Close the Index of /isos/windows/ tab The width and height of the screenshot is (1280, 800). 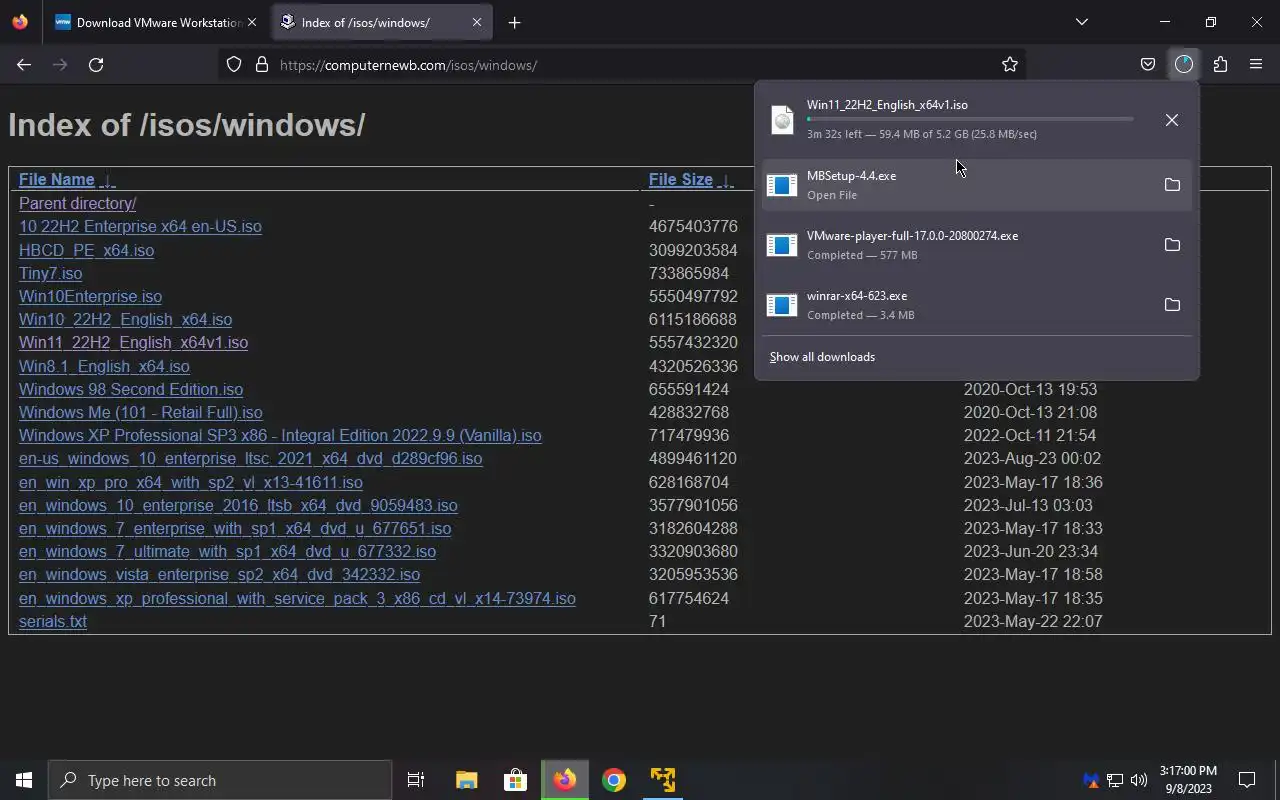(x=477, y=22)
